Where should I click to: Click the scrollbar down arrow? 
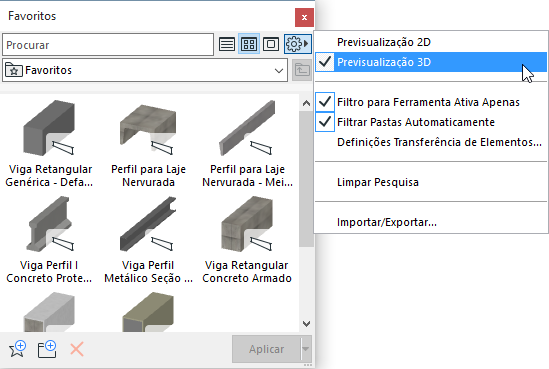[x=306, y=324]
